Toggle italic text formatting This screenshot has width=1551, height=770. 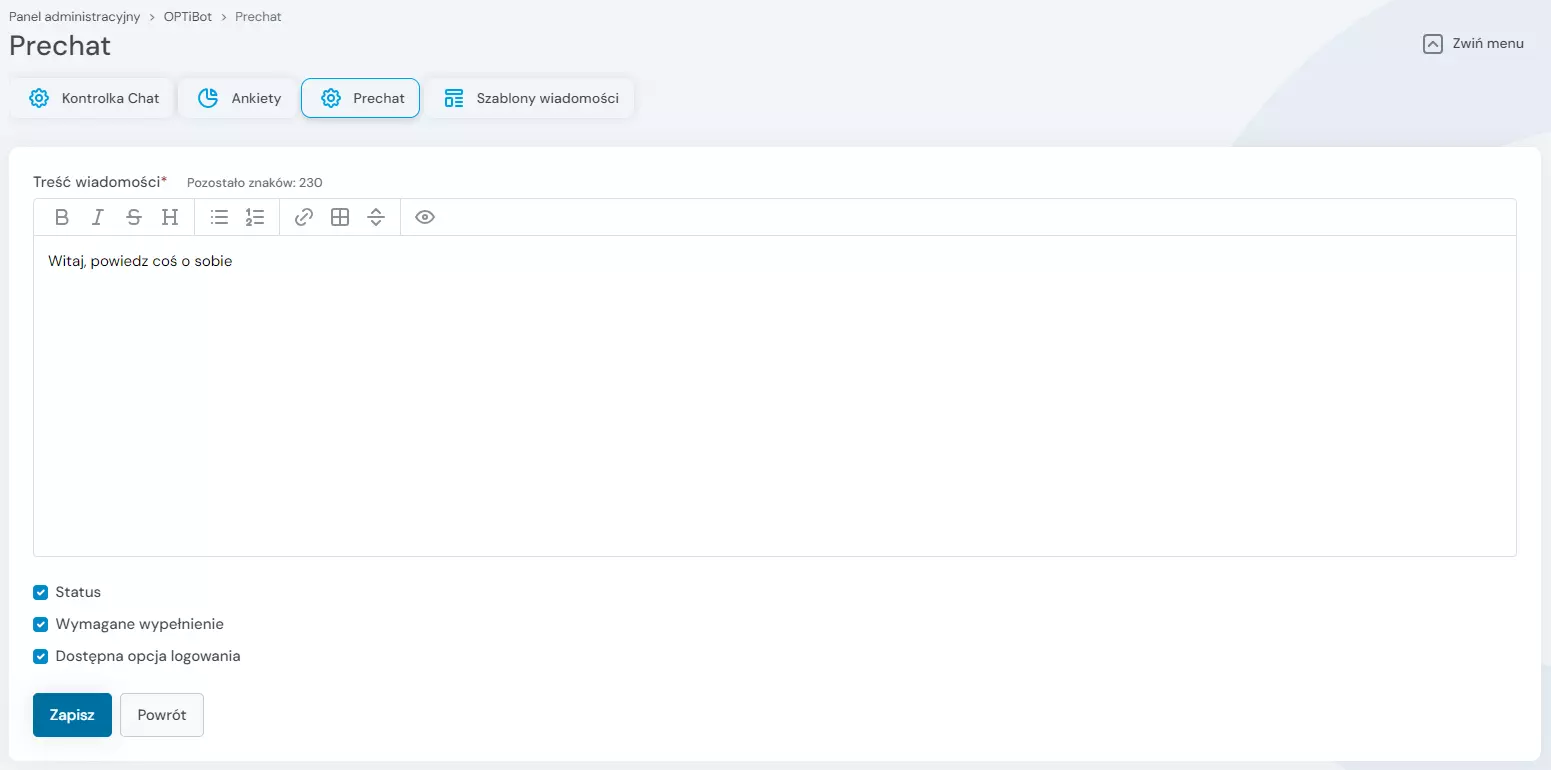pos(98,217)
